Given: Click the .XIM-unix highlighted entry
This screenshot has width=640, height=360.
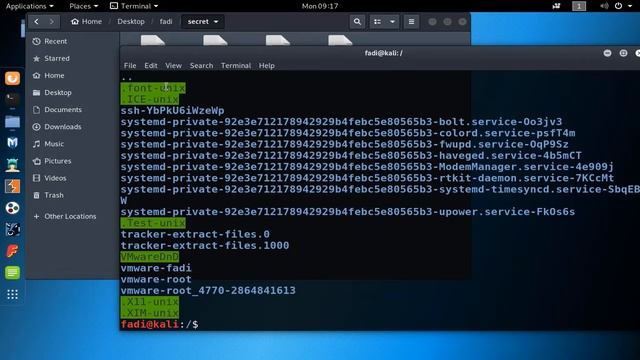Looking at the screenshot, I should pyautogui.click(x=149, y=313).
